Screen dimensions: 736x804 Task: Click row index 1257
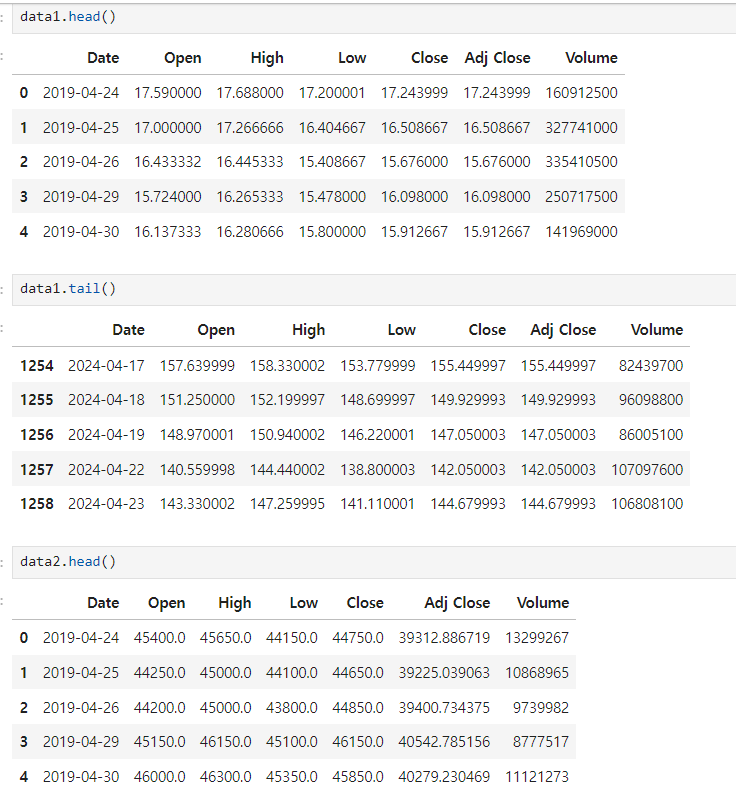pos(36,470)
